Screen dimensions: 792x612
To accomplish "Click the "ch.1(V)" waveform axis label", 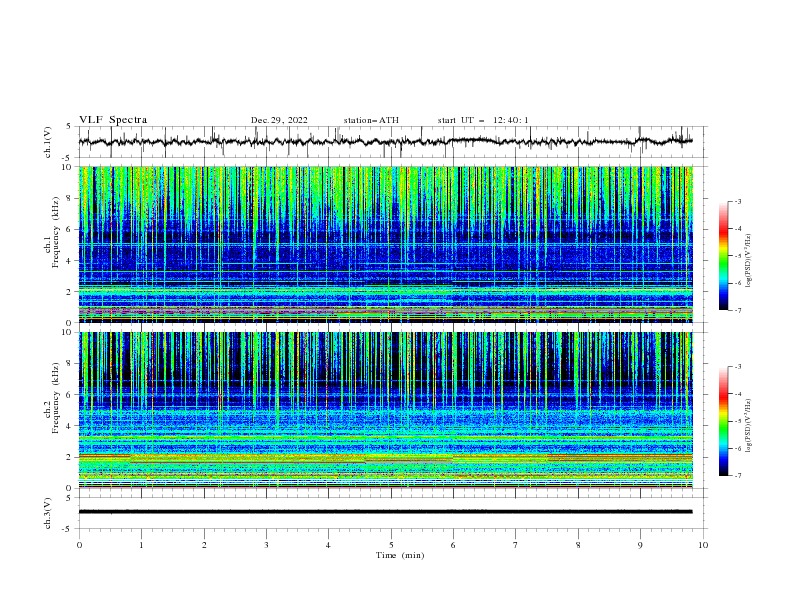I will coord(48,142).
